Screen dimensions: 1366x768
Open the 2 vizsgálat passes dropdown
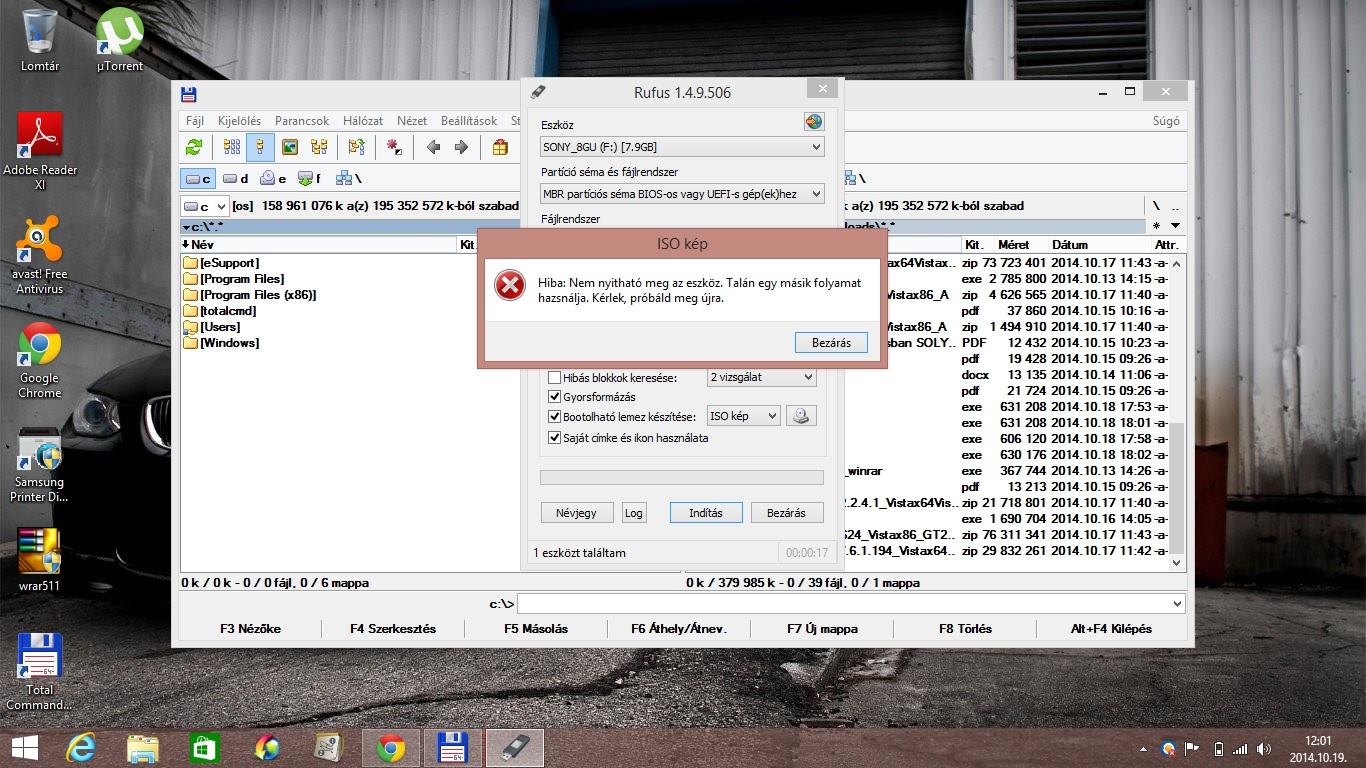pos(761,378)
